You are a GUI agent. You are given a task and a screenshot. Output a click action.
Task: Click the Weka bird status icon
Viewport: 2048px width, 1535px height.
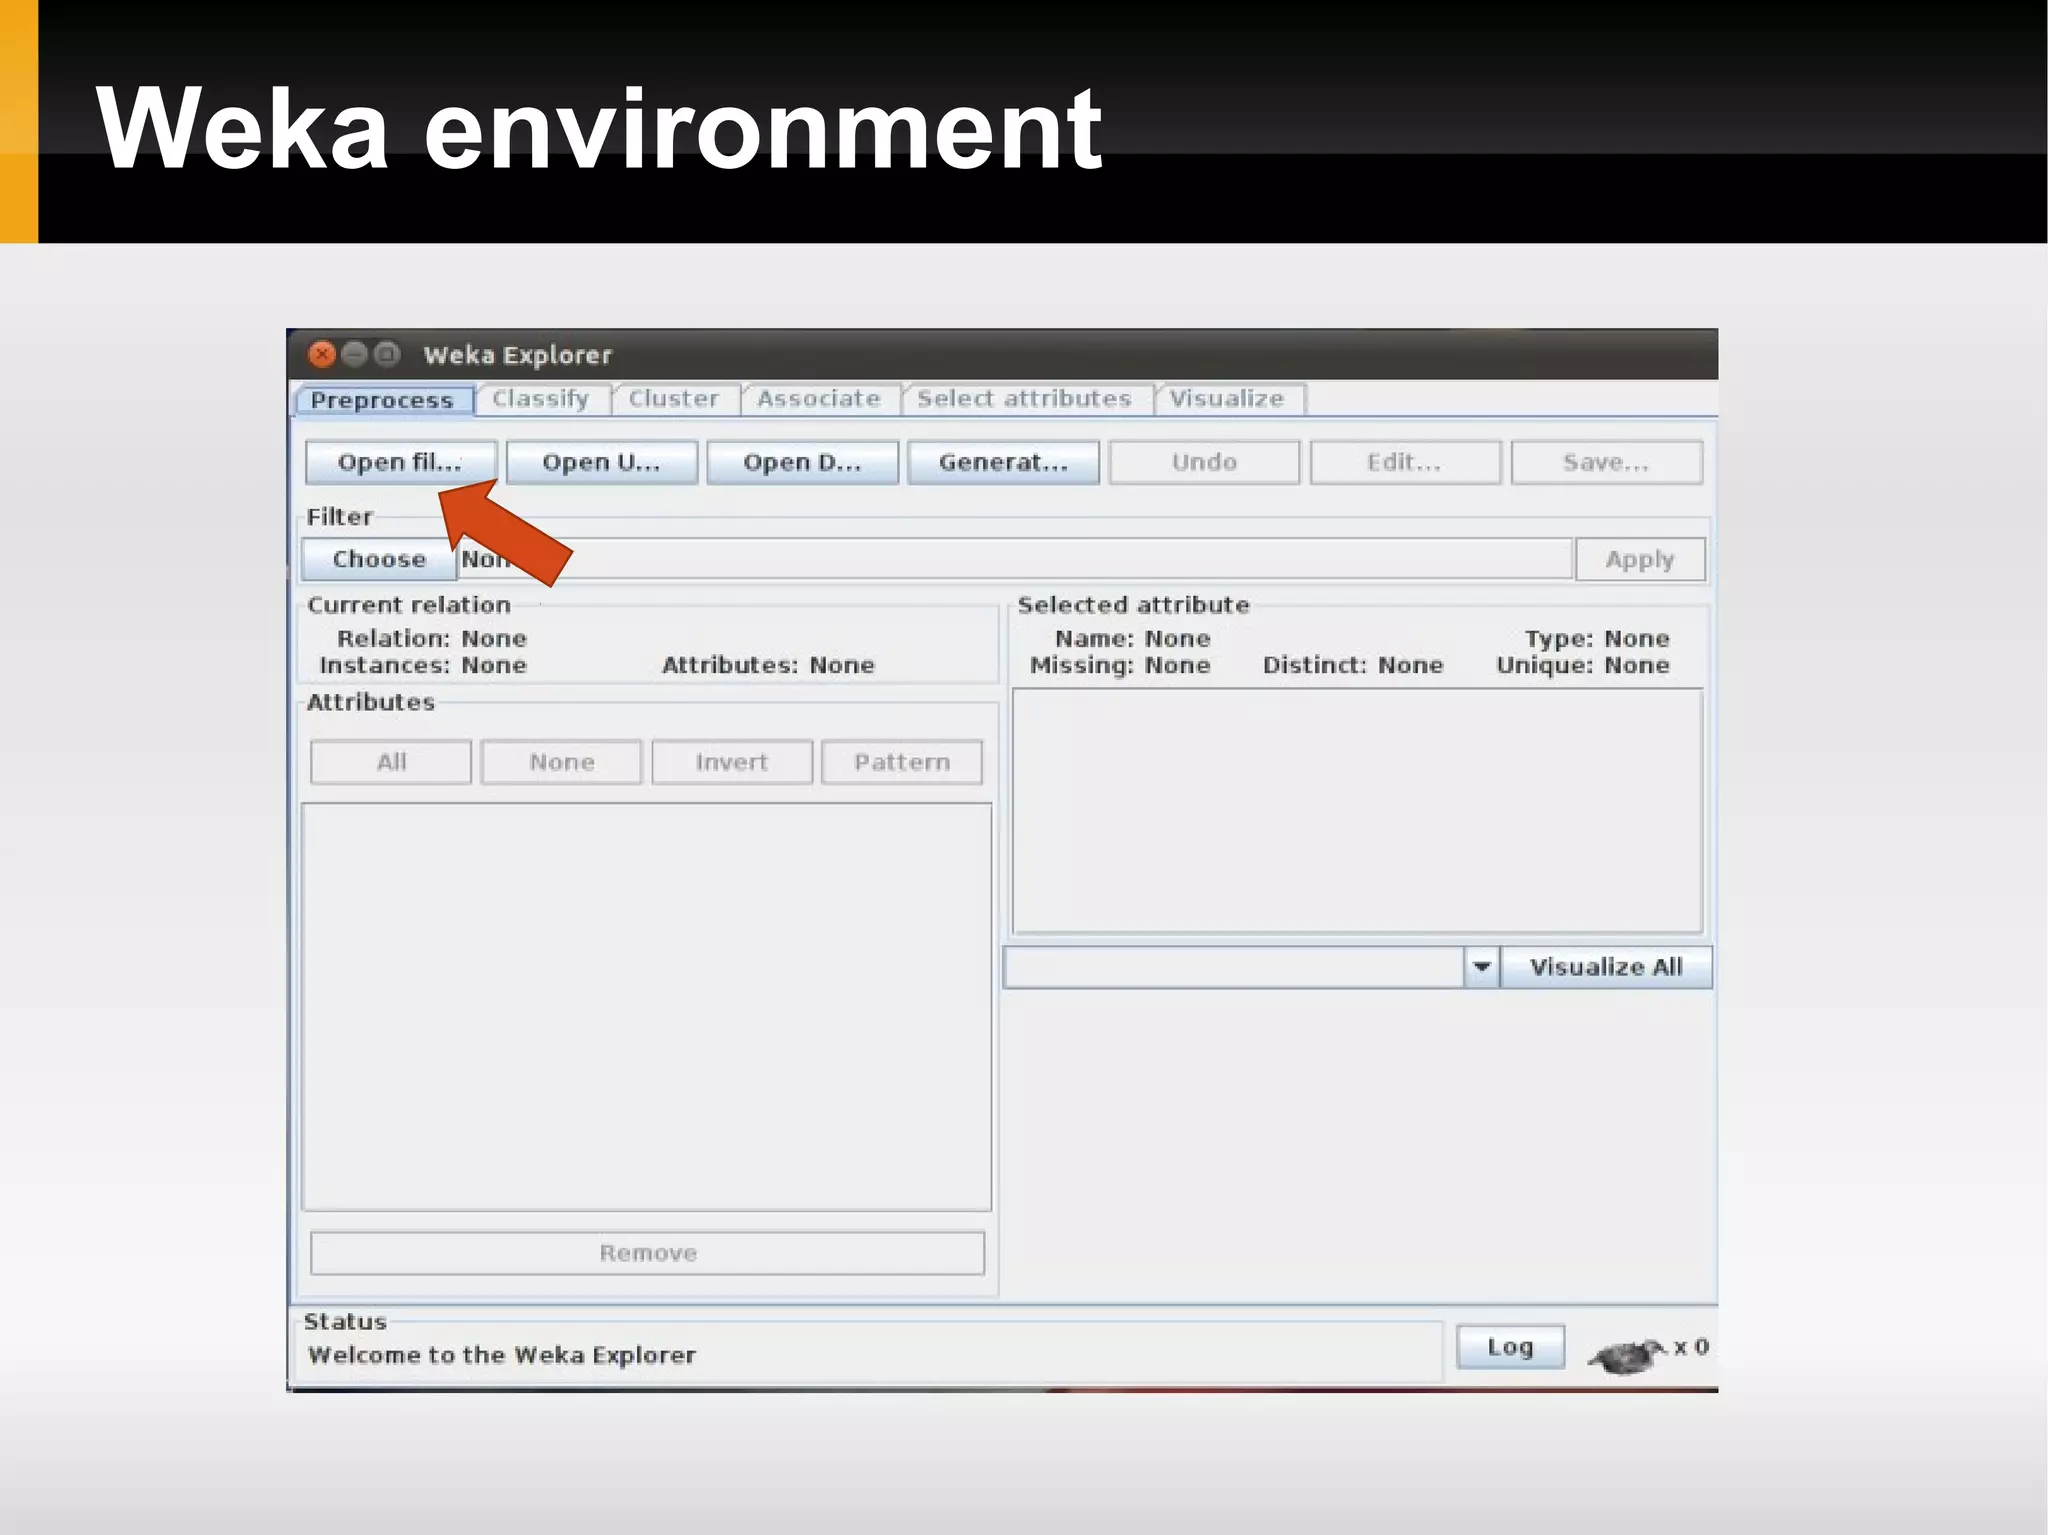tap(1626, 1355)
